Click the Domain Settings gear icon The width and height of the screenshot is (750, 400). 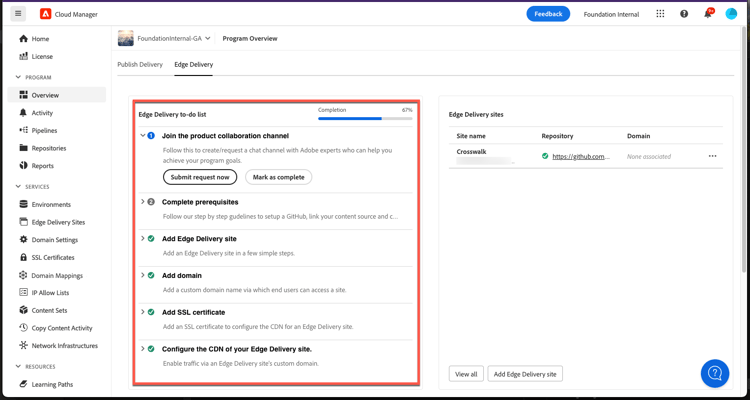[23, 240]
